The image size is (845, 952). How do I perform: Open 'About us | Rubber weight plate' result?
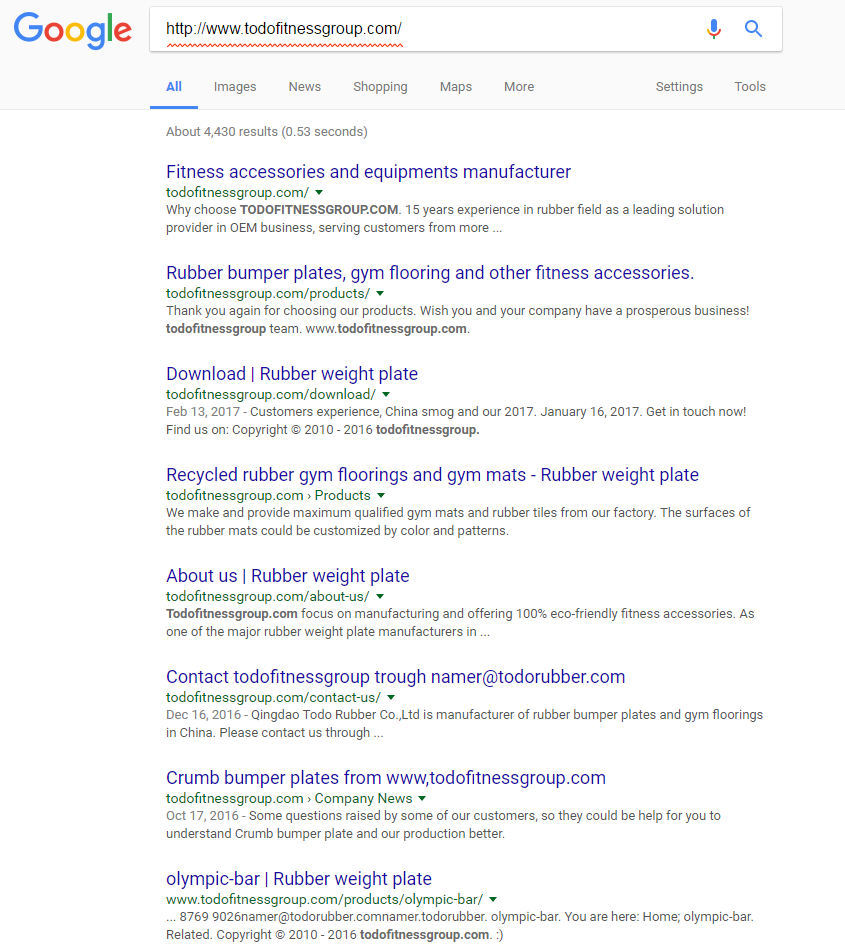(288, 576)
